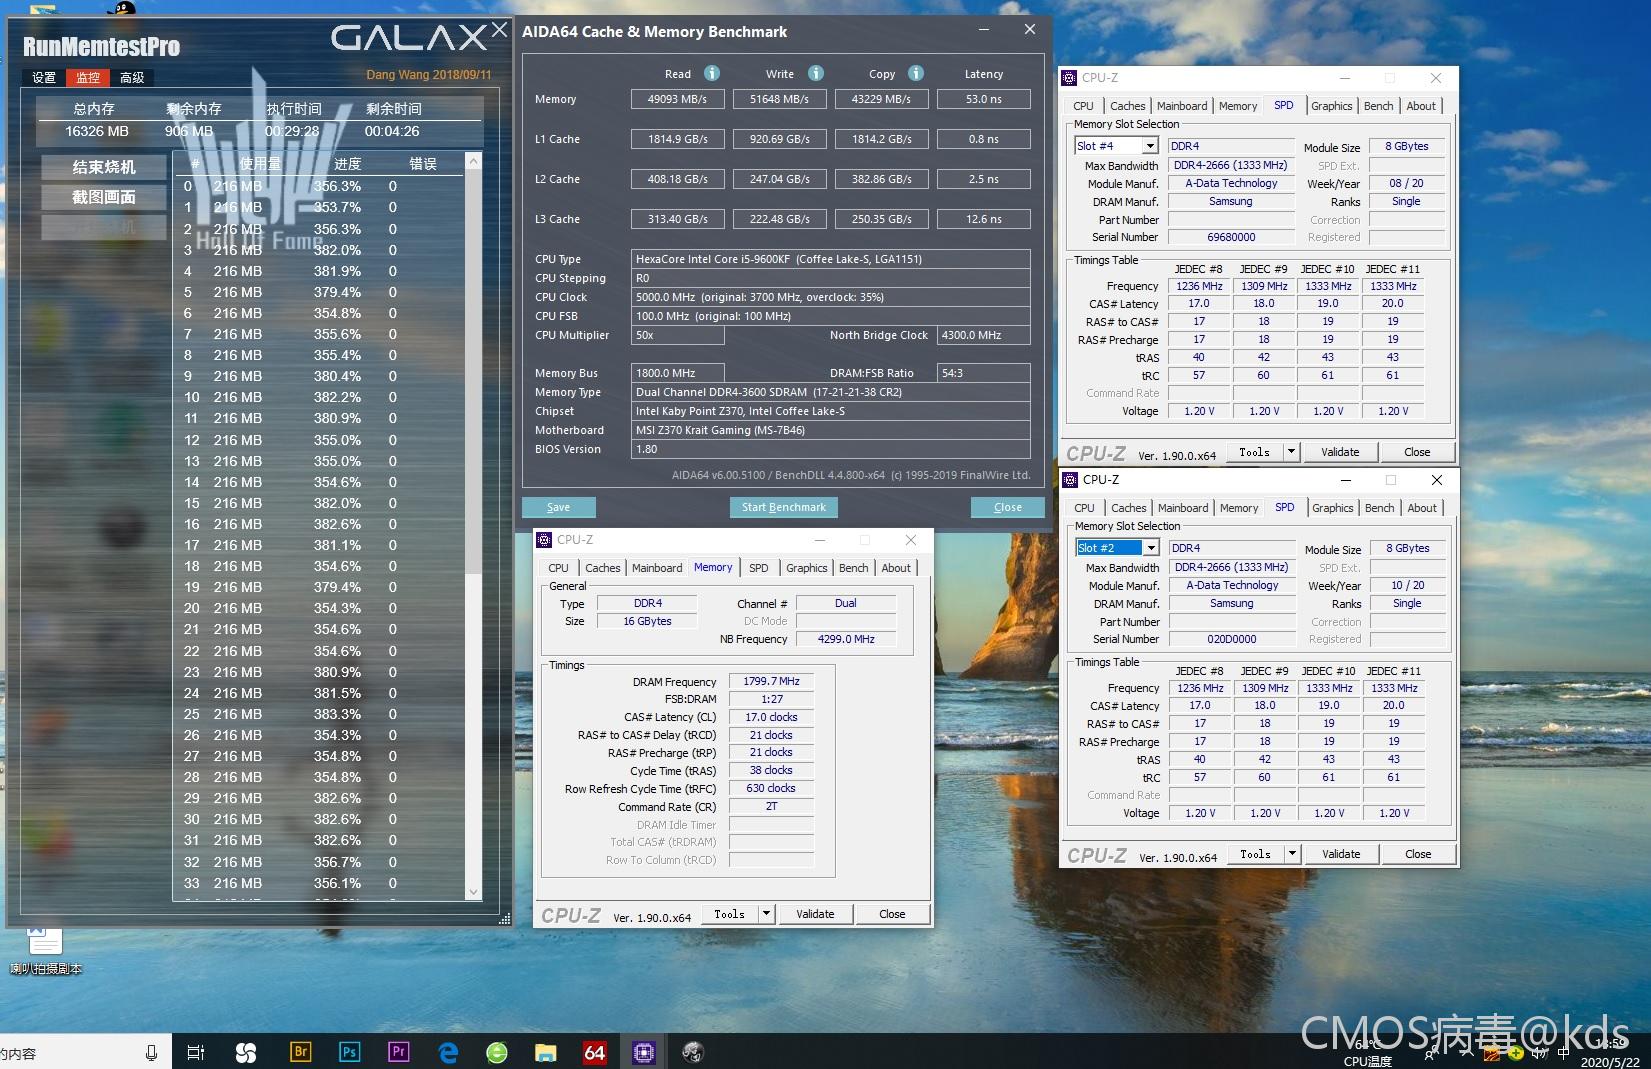Click the Memory latency value 53.0 ns
1651x1069 pixels.
pos(984,99)
